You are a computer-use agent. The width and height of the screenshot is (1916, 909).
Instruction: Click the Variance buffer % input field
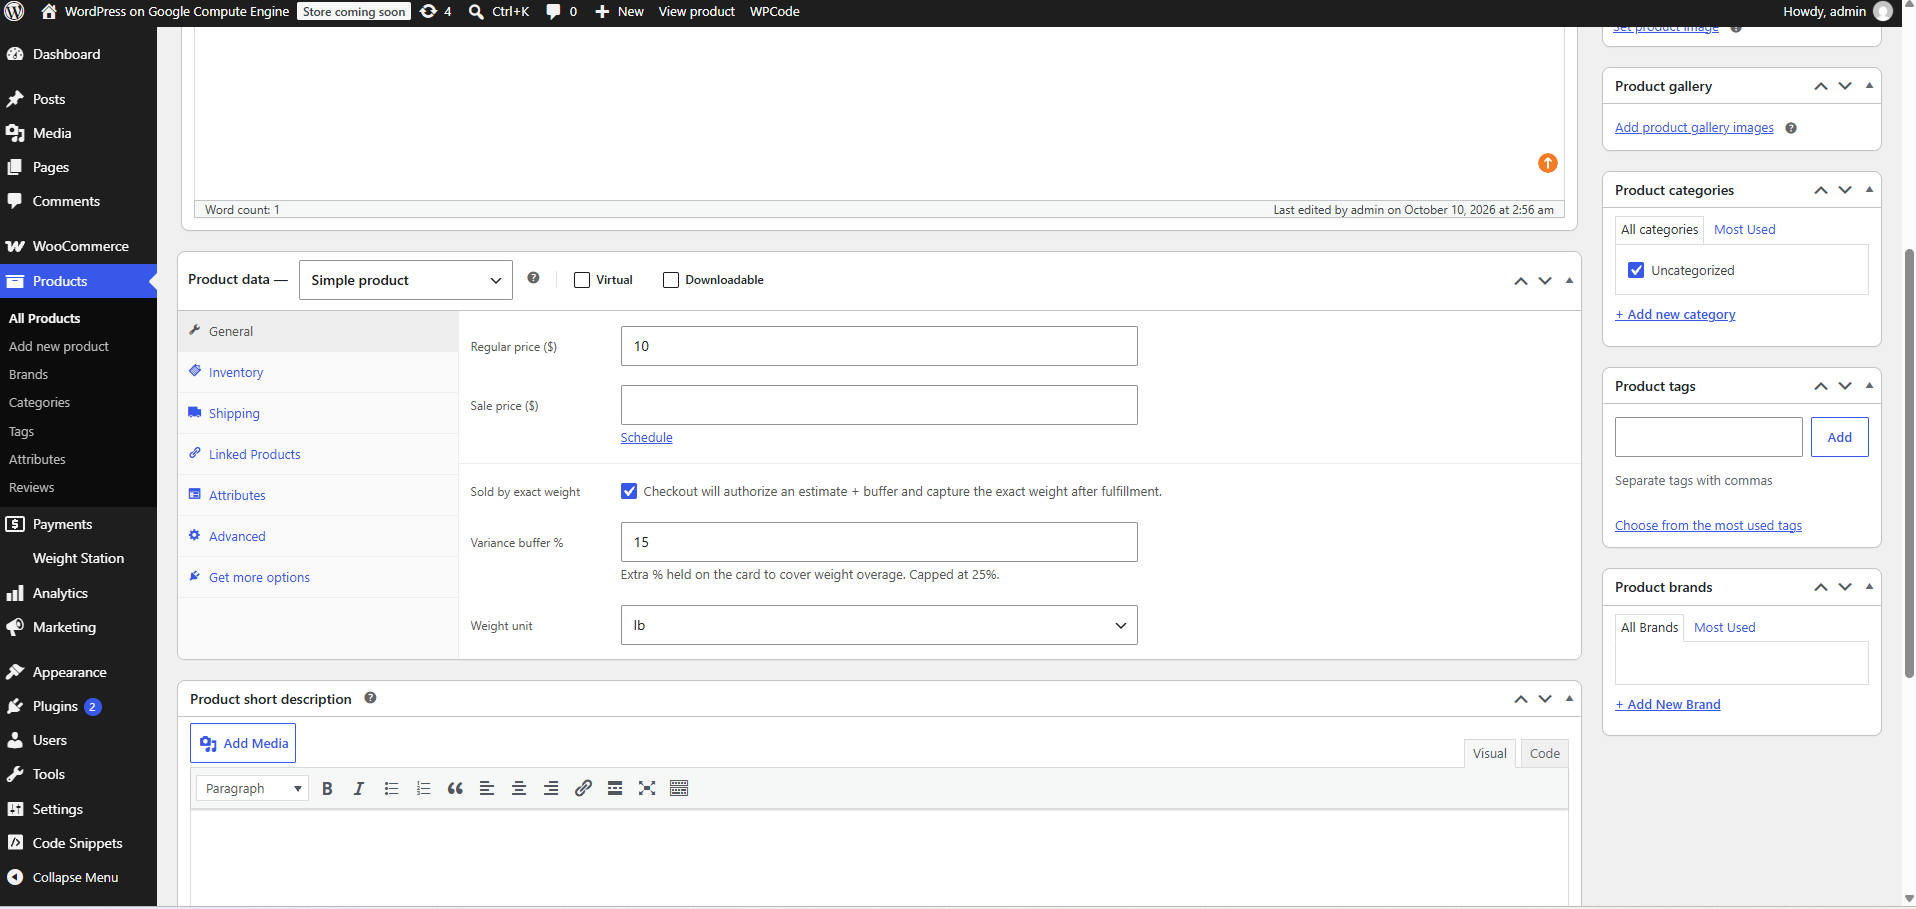879,542
